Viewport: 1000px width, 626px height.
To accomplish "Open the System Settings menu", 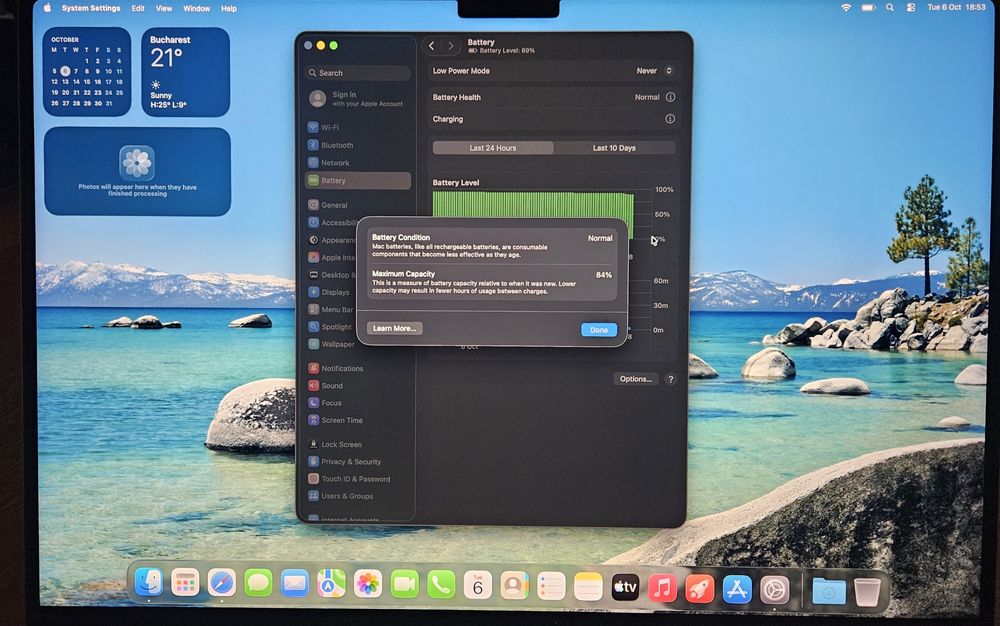I will coord(91,8).
